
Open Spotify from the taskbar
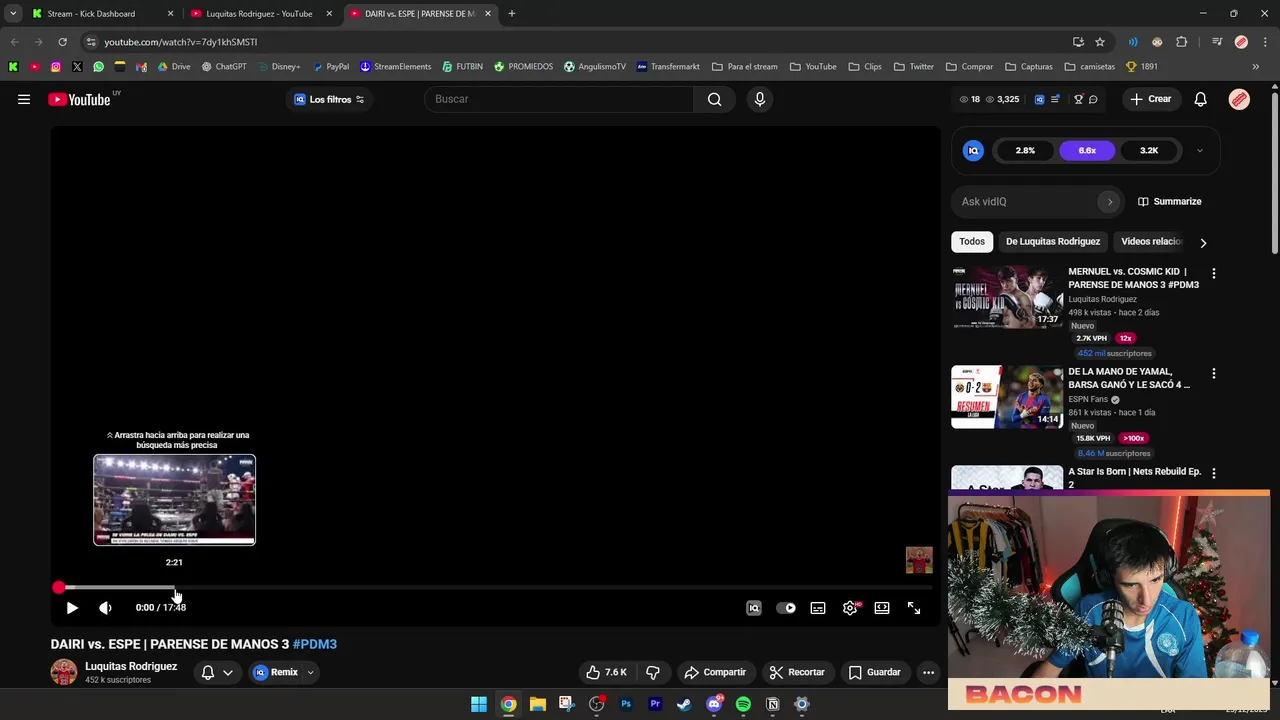(743, 704)
